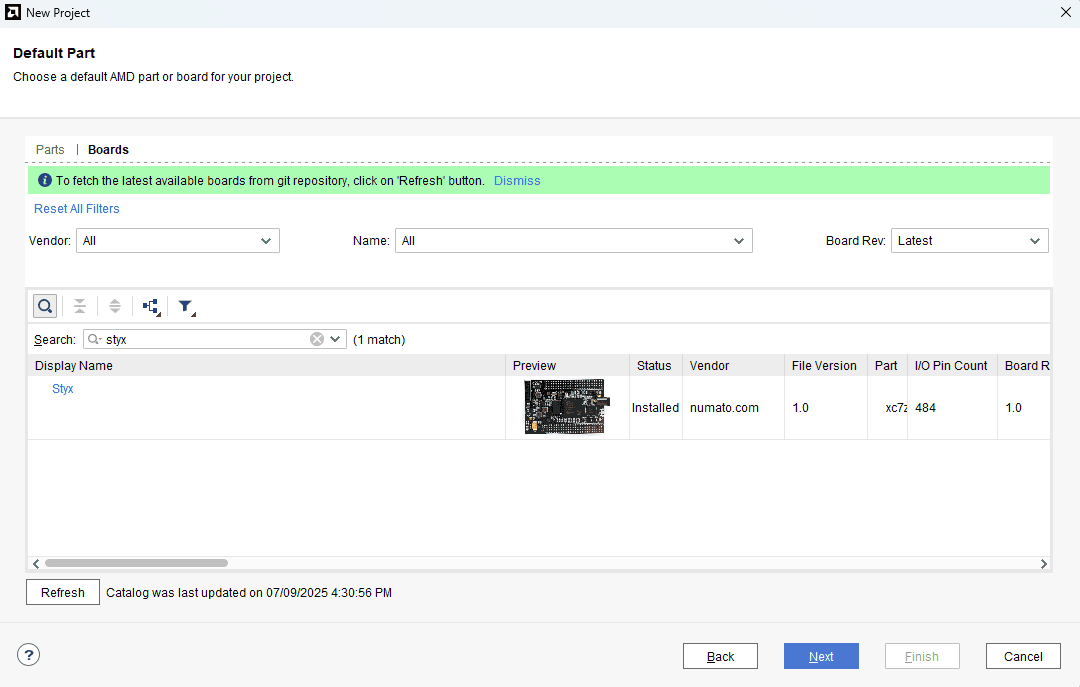Click the help question mark icon

[x=29, y=656]
